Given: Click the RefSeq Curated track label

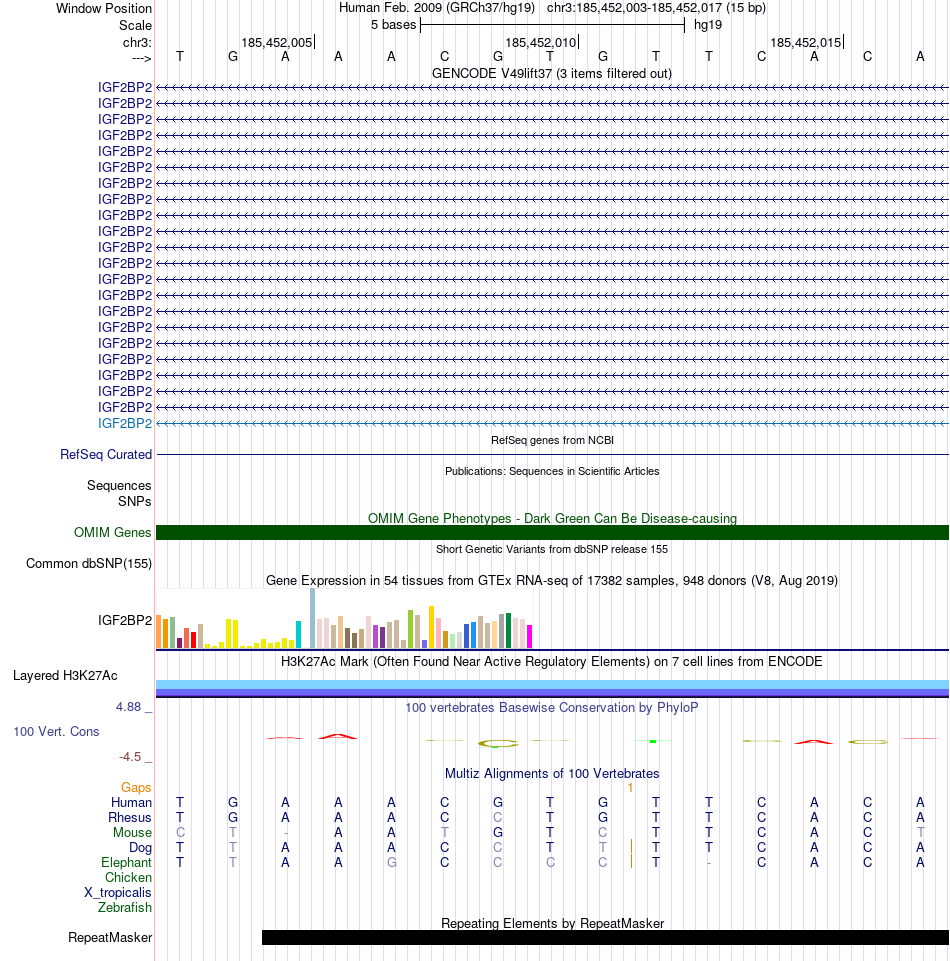Looking at the screenshot, I should pos(105,454).
